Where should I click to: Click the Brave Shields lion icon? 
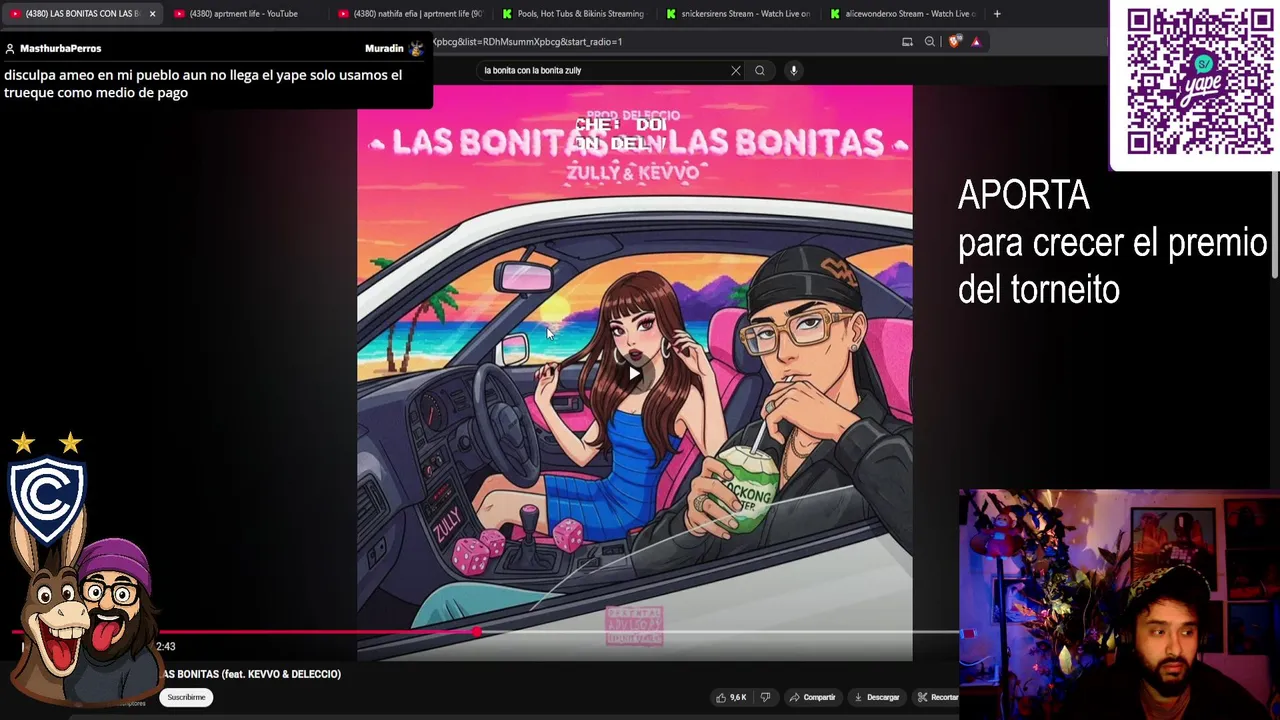point(954,42)
